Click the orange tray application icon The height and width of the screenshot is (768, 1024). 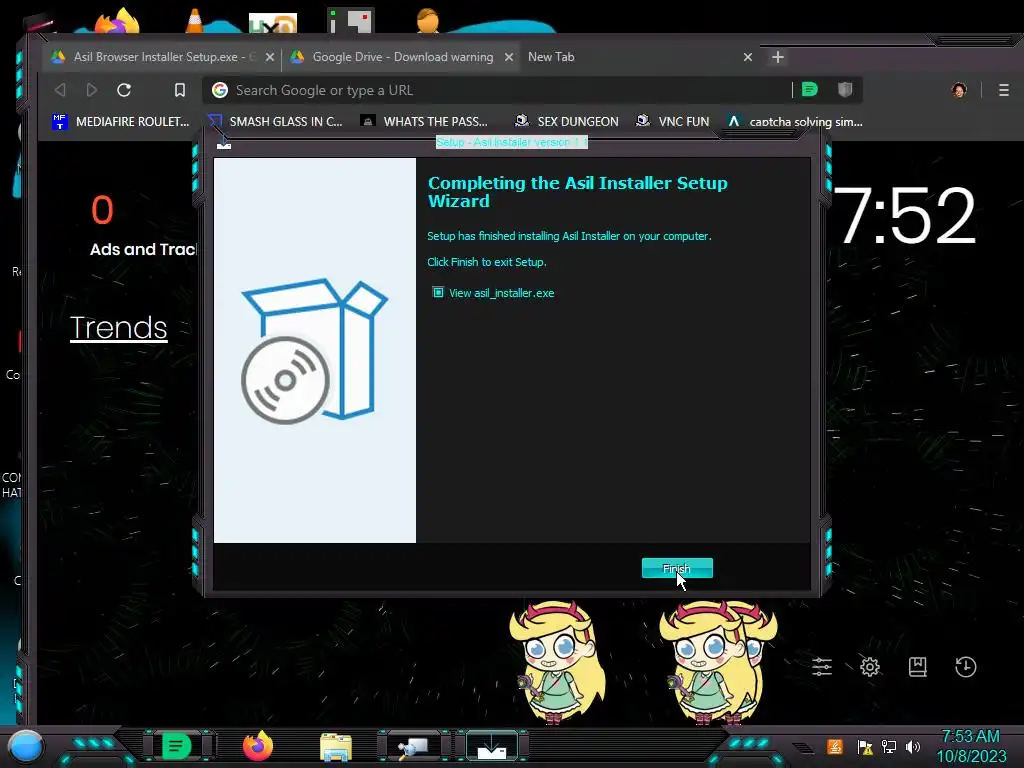835,746
